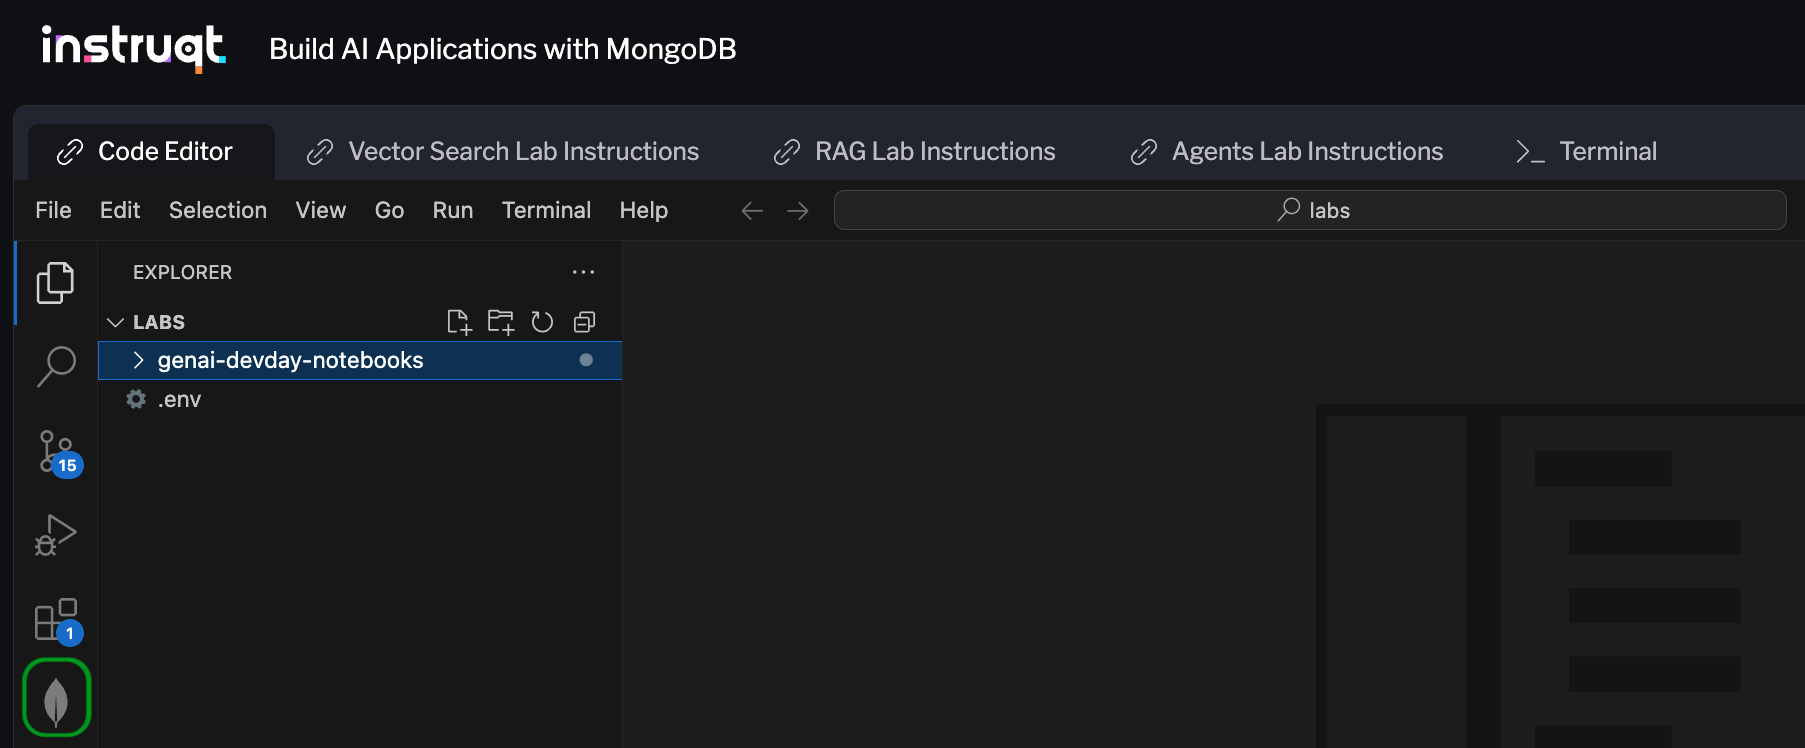
Task: Switch to the Code Editor tab
Action: [x=151, y=152]
